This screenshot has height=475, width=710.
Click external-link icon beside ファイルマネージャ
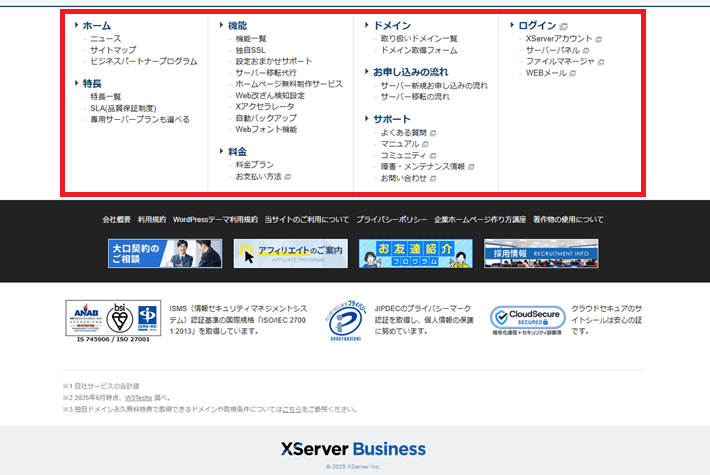coord(601,62)
